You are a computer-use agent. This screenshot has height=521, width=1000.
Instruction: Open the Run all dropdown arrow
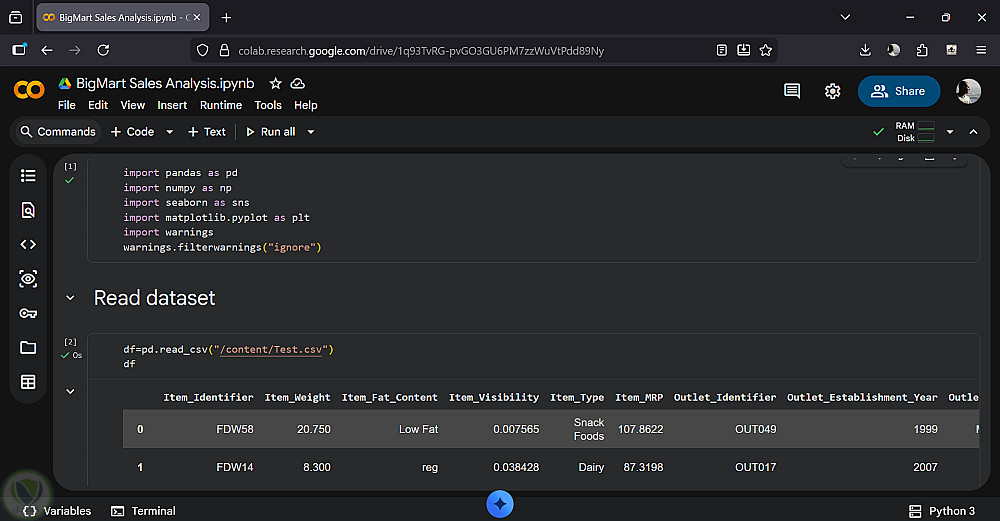pyautogui.click(x=311, y=132)
